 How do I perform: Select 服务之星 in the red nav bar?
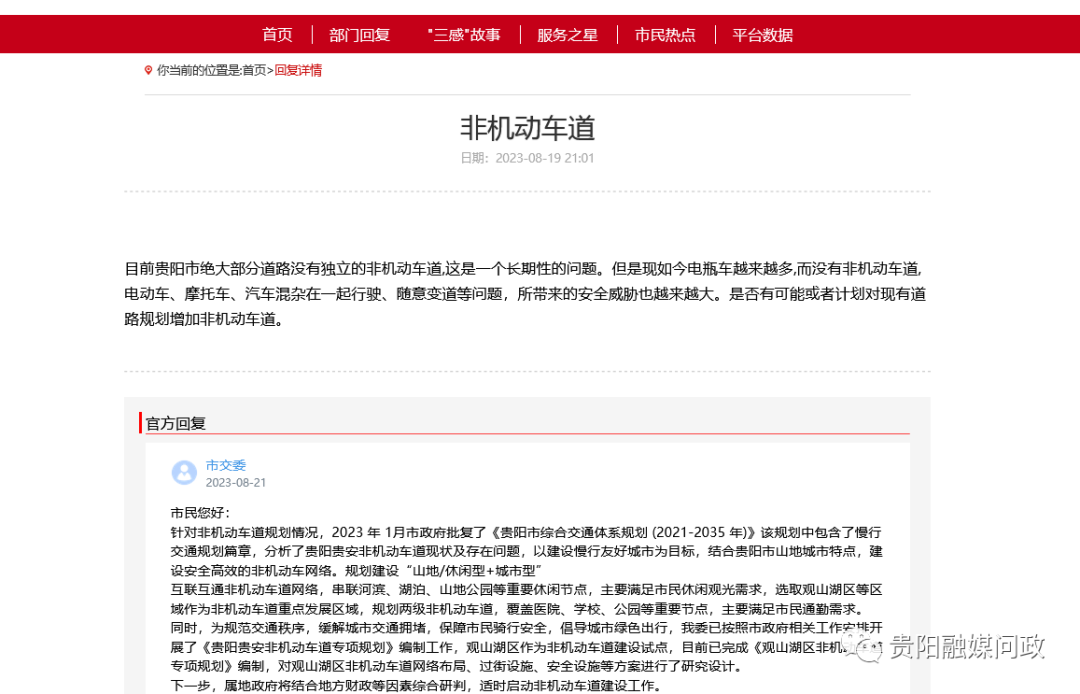click(x=568, y=35)
